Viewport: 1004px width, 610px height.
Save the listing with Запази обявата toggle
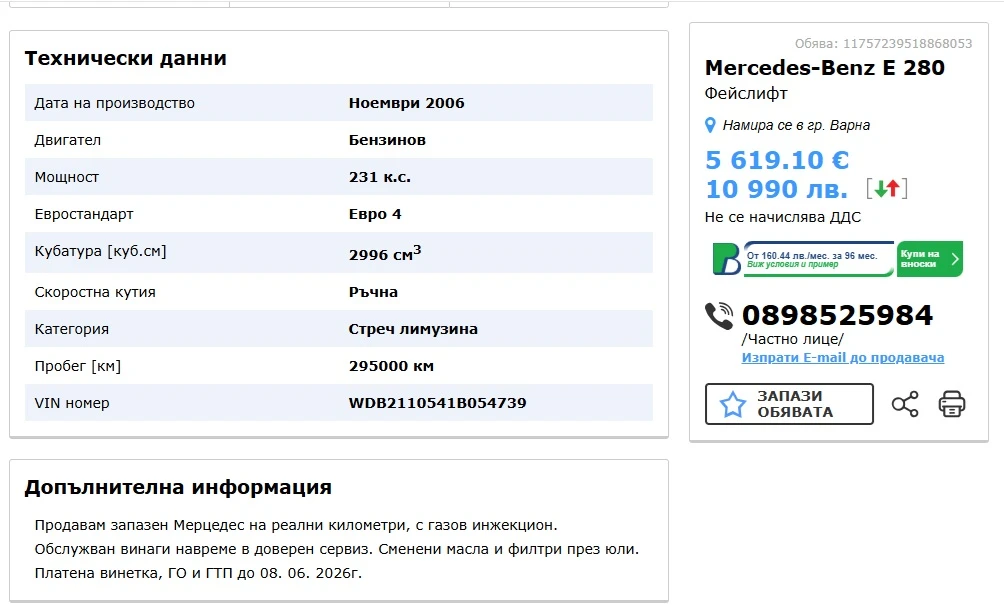pos(789,403)
